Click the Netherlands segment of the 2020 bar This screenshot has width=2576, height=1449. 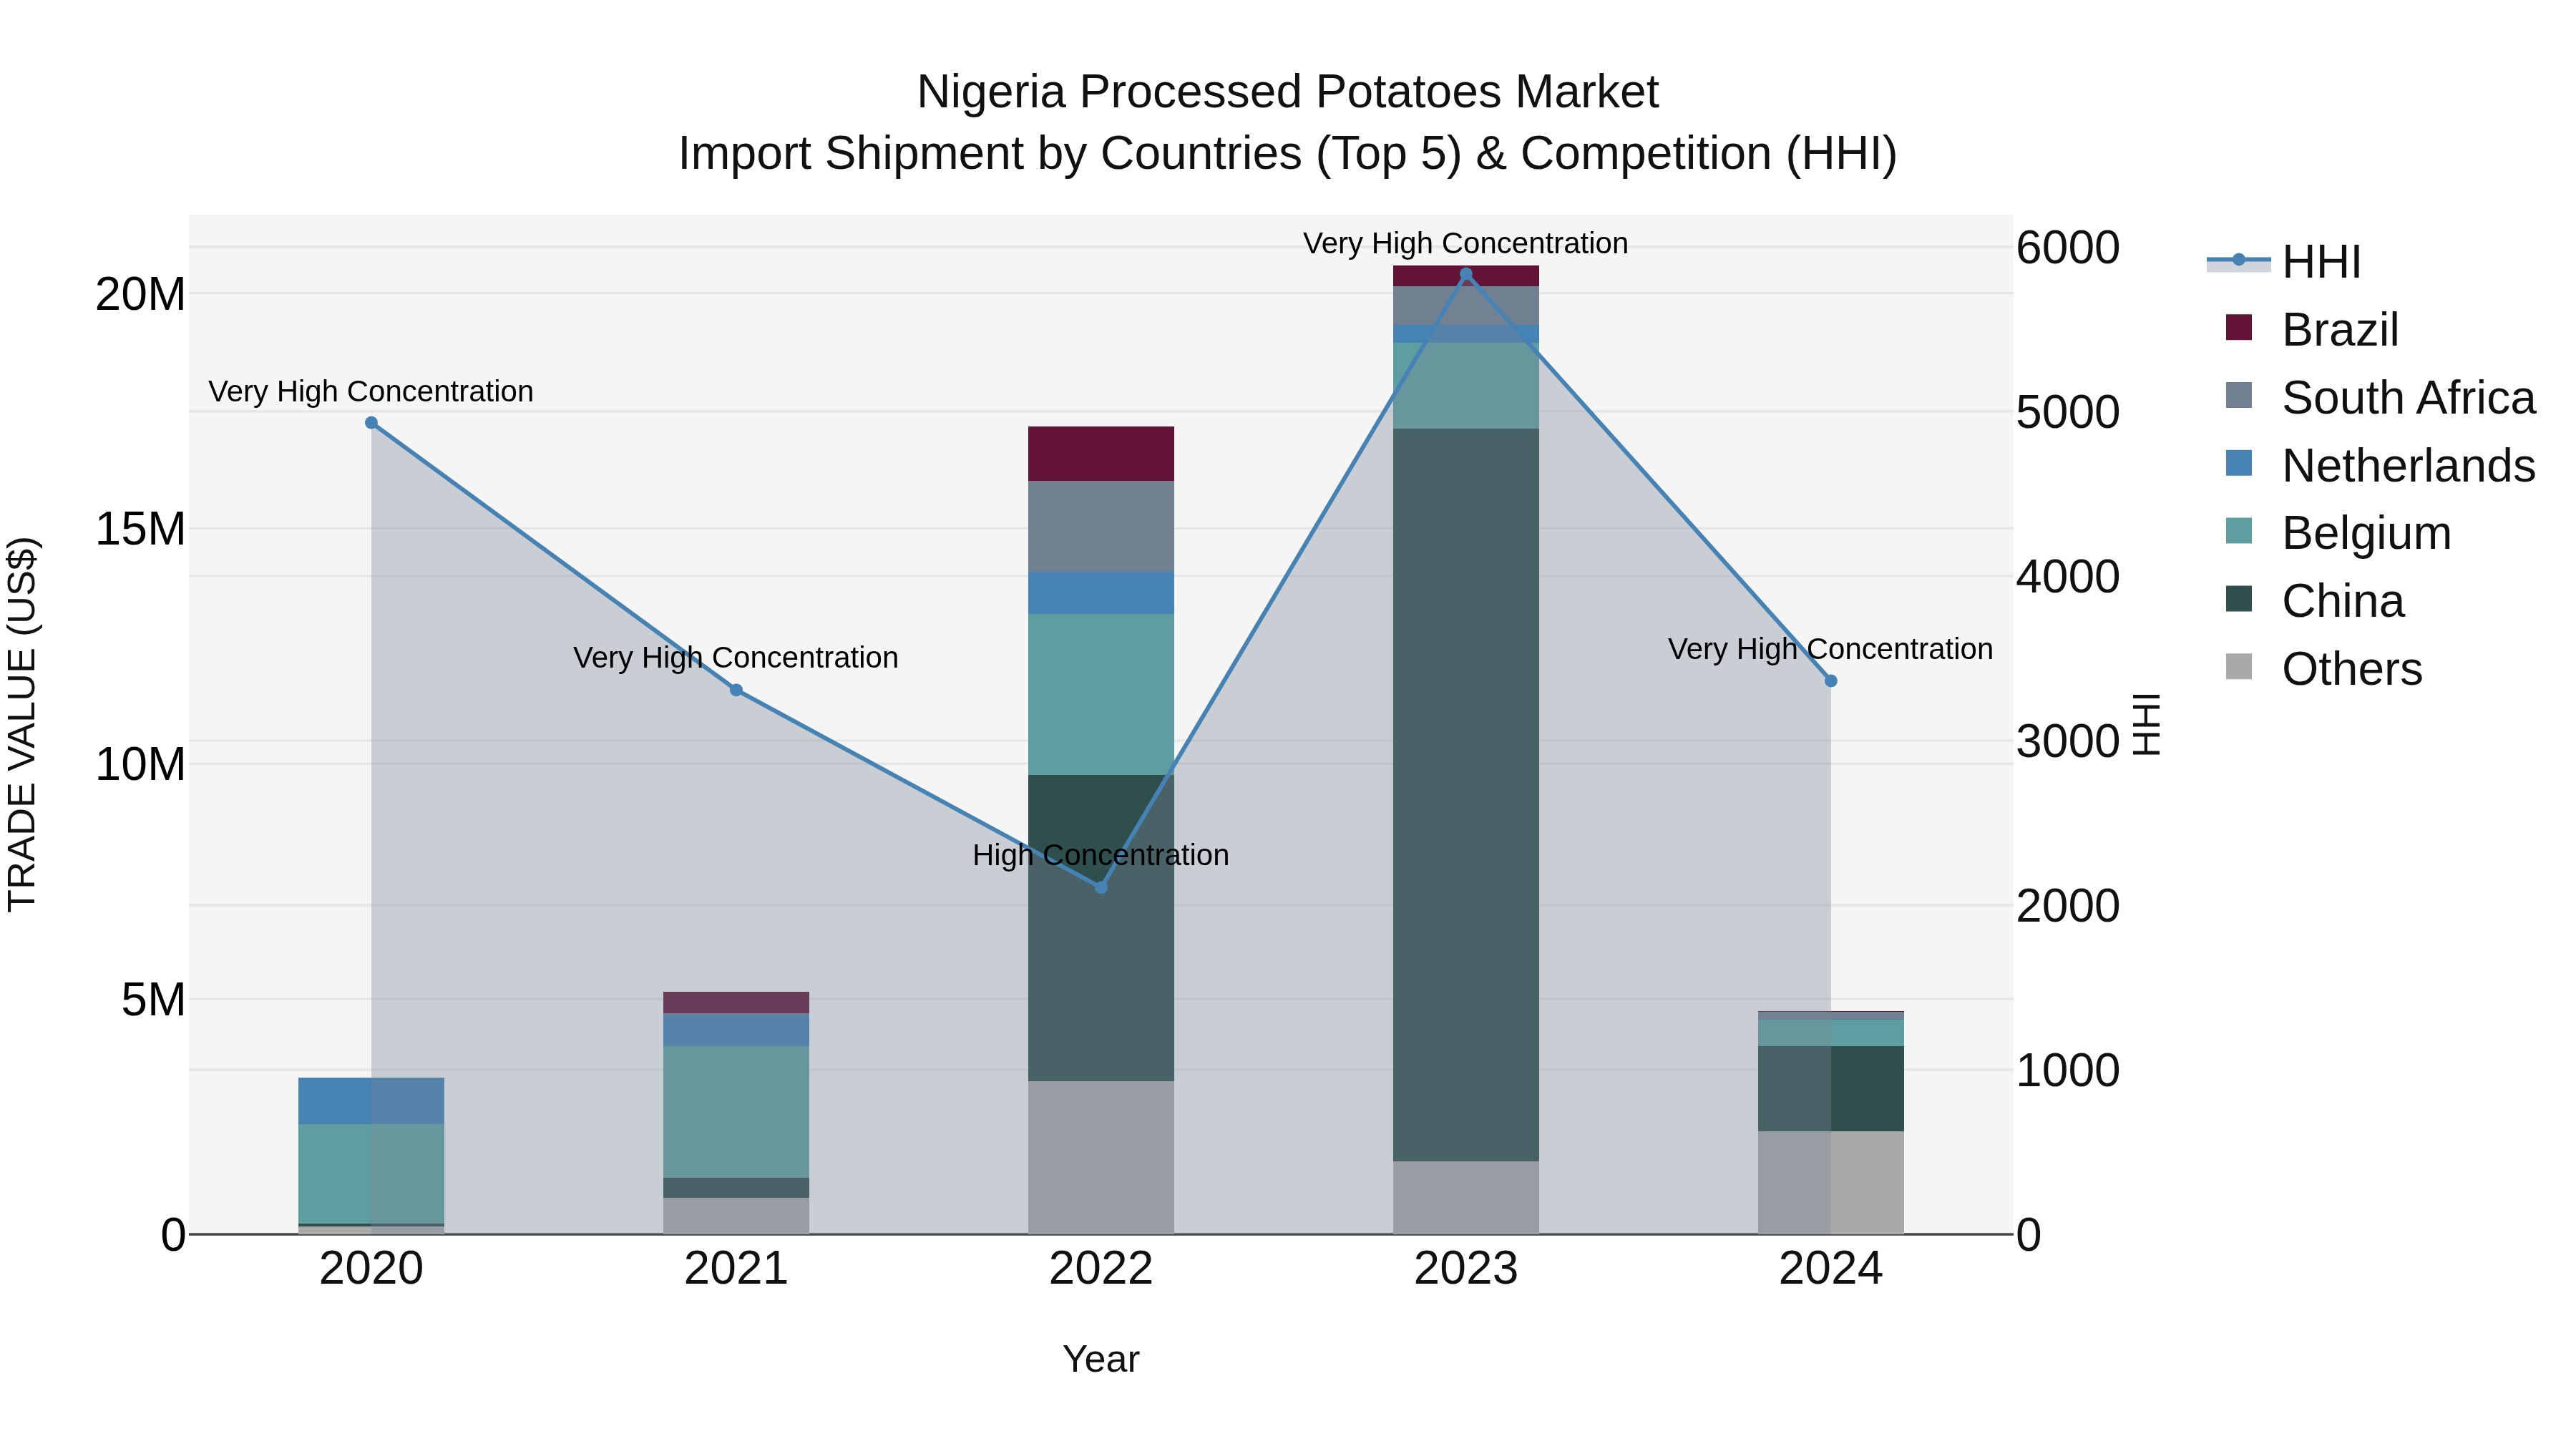click(x=371, y=1101)
